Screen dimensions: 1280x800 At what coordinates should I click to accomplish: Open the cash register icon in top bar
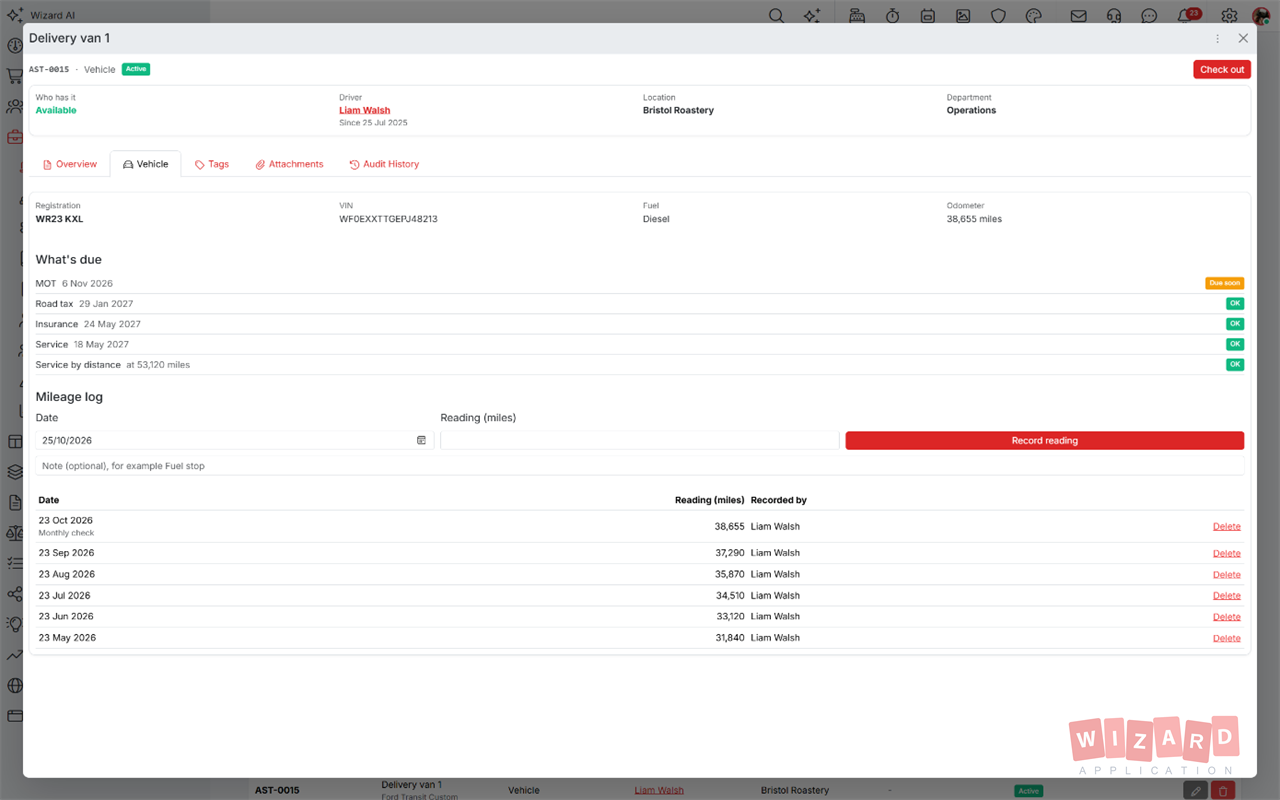[x=857, y=15]
